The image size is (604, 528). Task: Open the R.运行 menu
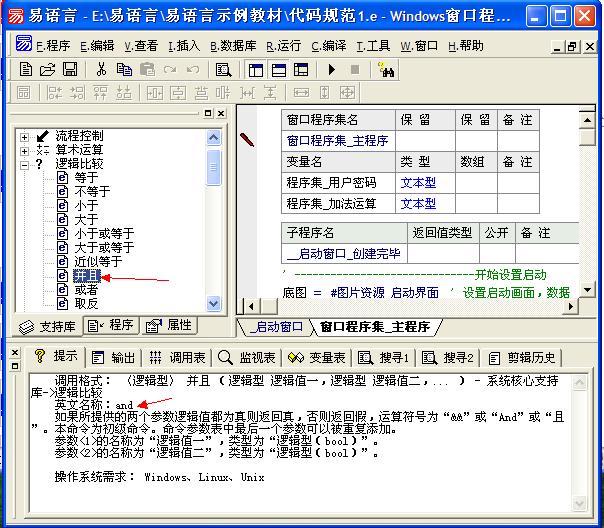(x=284, y=46)
